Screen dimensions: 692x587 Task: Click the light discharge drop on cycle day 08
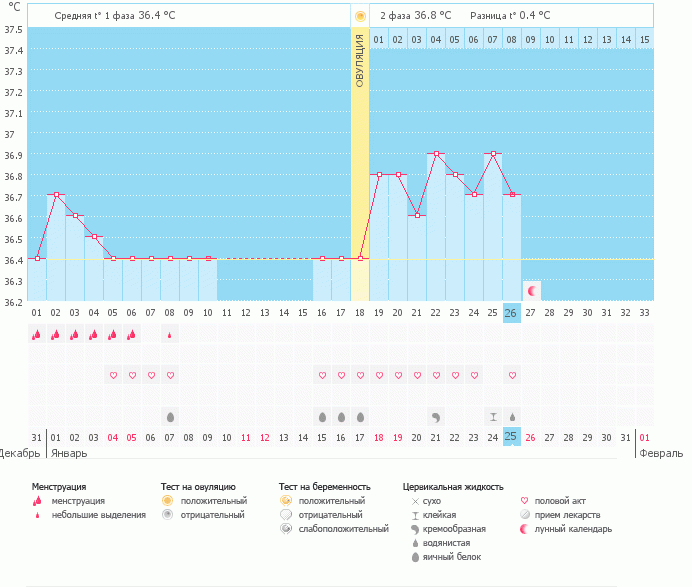(170, 335)
